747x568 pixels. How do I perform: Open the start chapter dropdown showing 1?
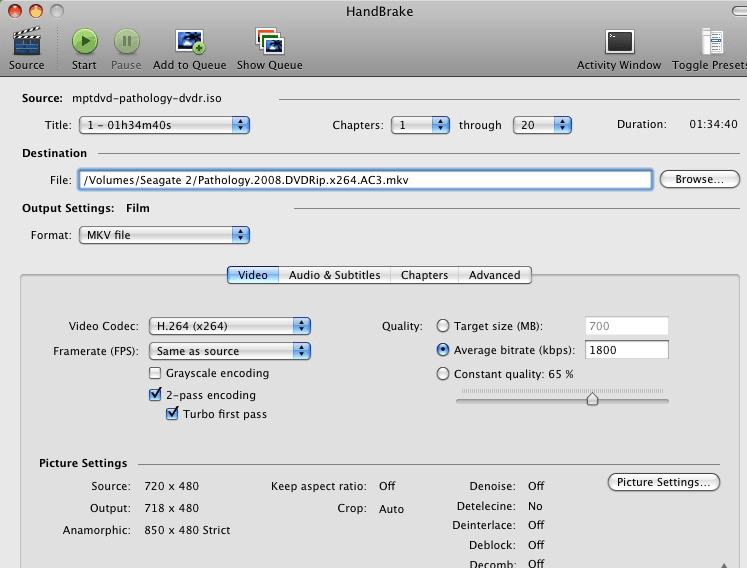coord(420,125)
